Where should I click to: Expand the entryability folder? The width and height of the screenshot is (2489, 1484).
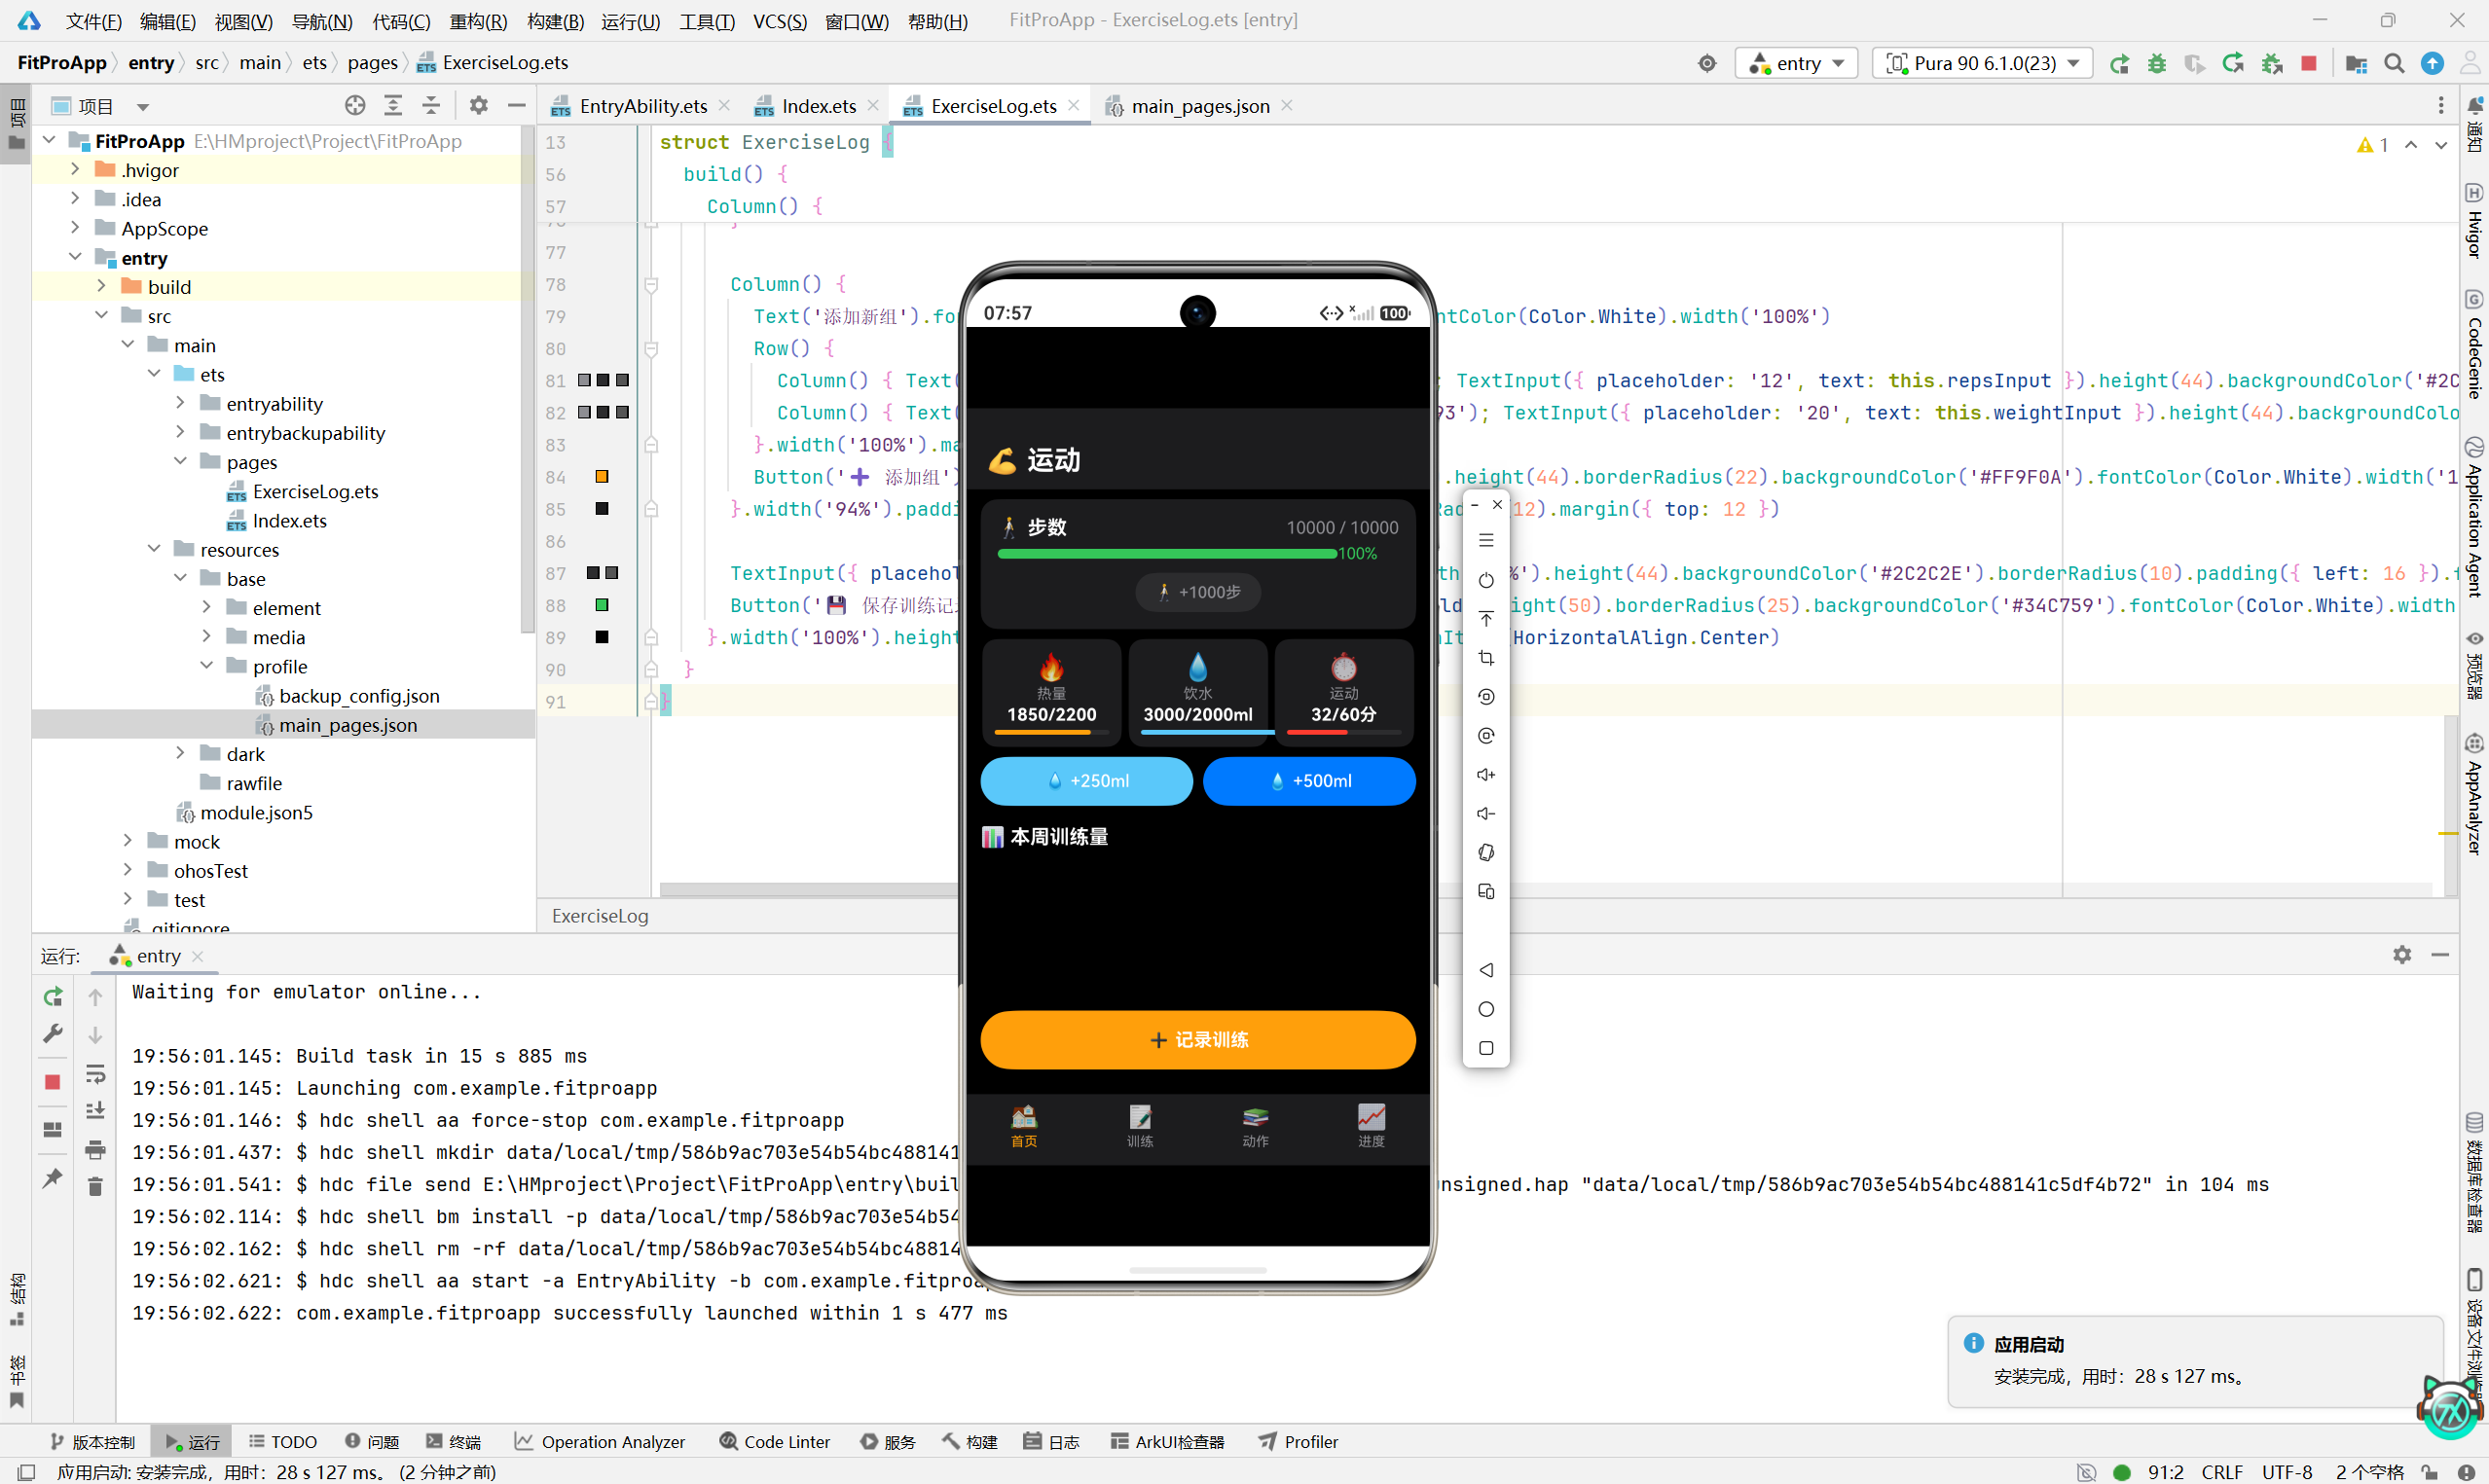point(181,404)
